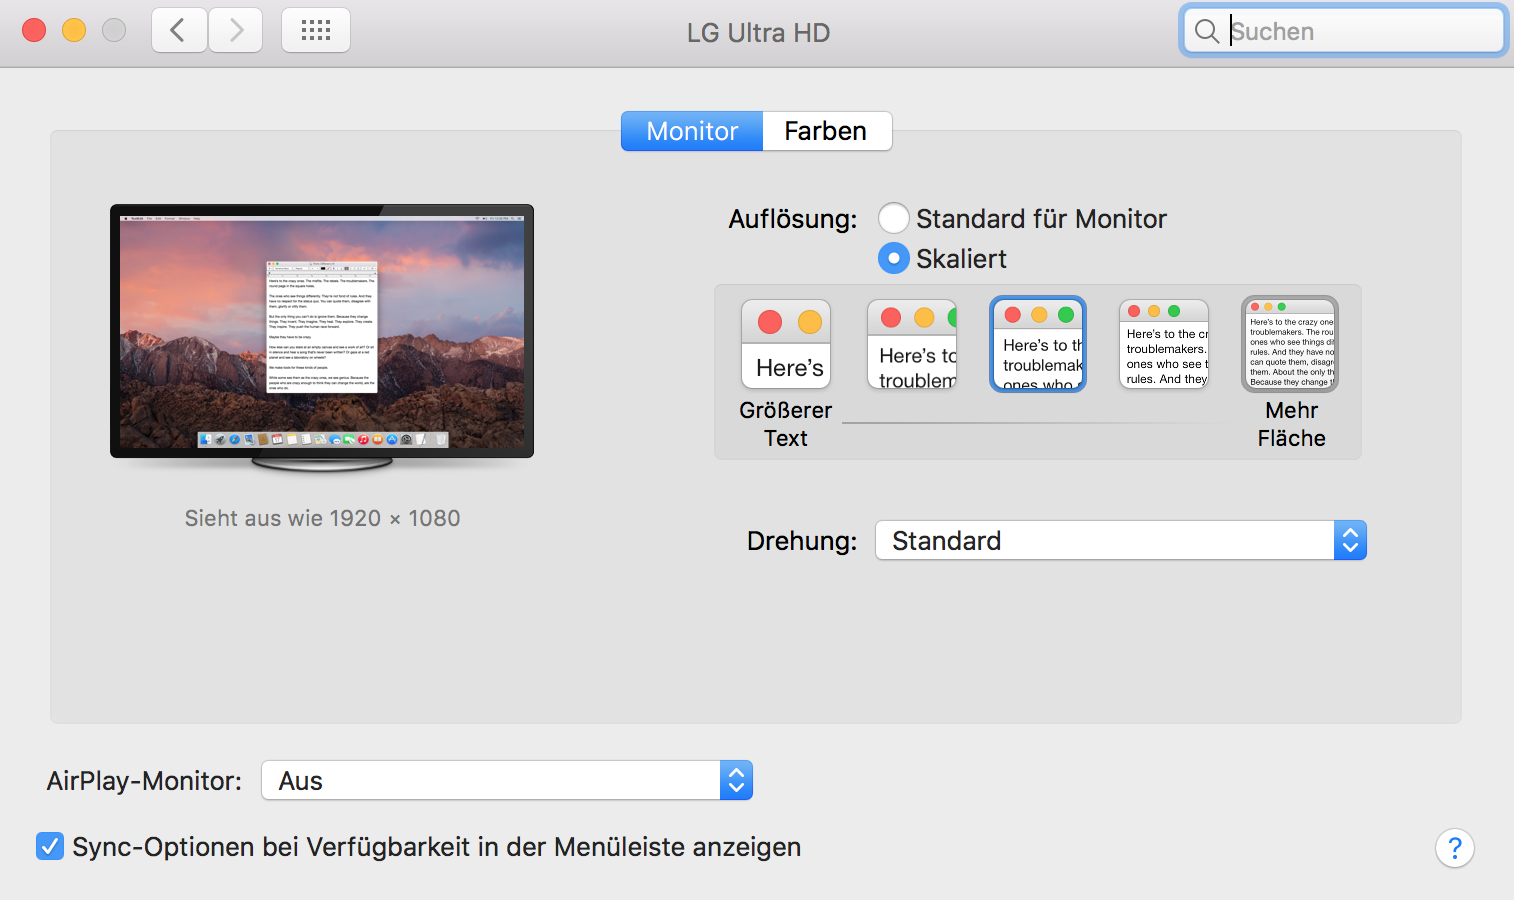Click the text Sieht aus wie 1920 × 1080
This screenshot has height=900, width=1514.
click(x=322, y=518)
